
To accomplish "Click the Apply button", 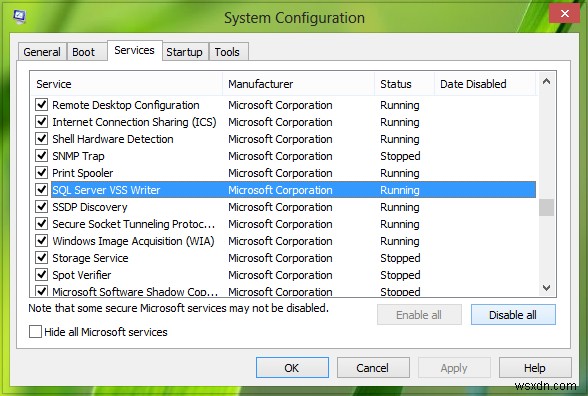I will (x=454, y=368).
